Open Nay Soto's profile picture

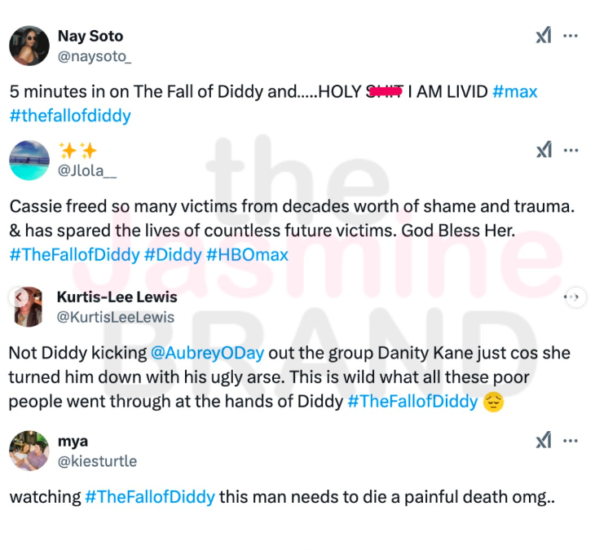(29, 46)
